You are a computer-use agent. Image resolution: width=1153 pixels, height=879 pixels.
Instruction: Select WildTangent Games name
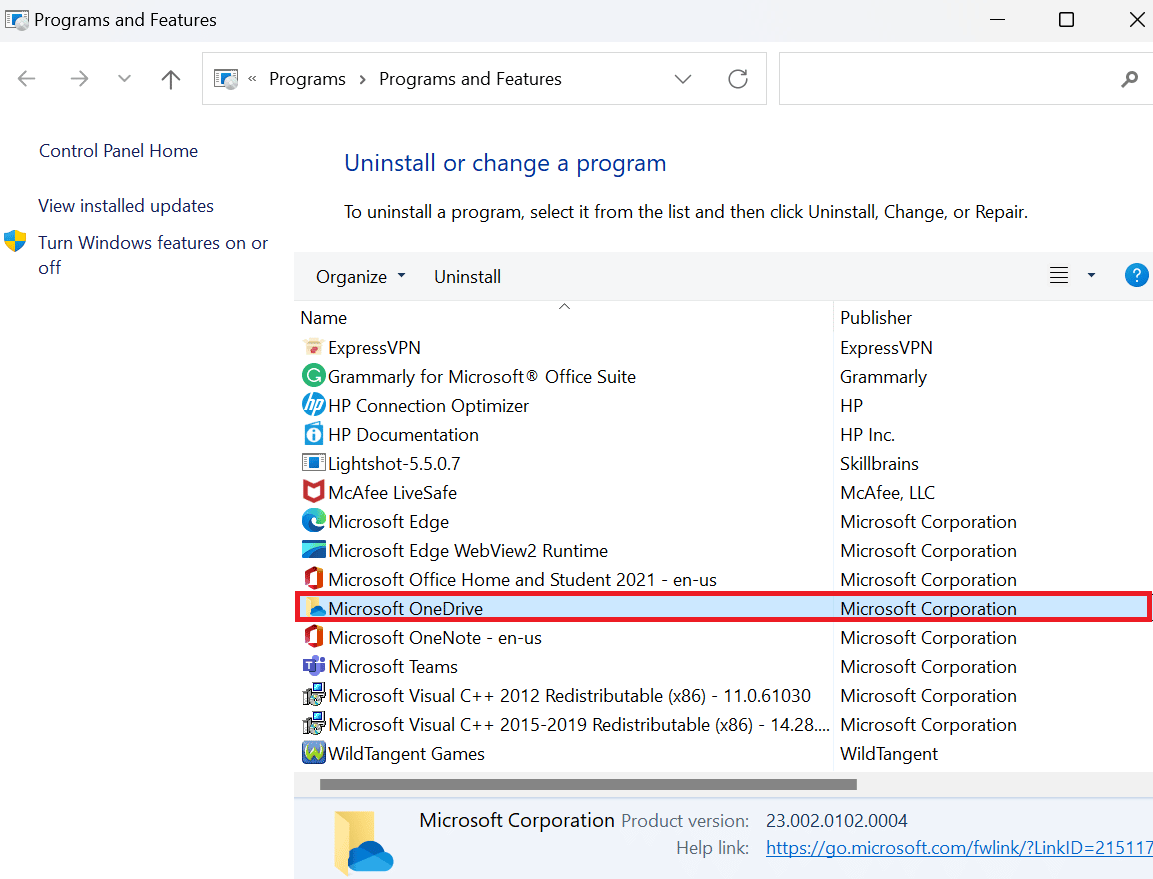point(407,754)
